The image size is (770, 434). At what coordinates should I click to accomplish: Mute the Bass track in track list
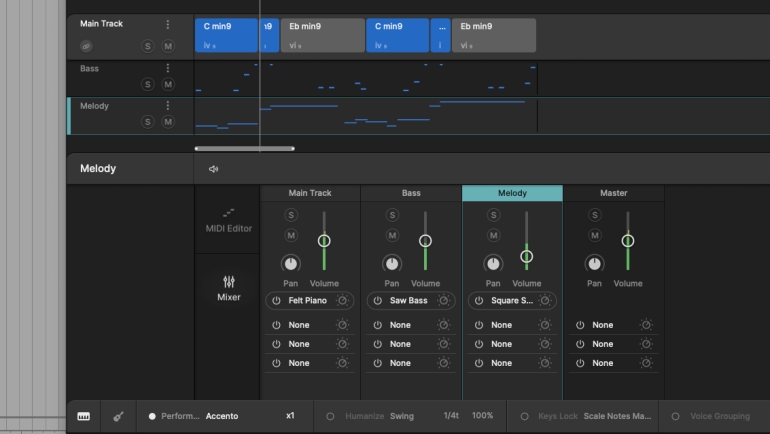[168, 84]
